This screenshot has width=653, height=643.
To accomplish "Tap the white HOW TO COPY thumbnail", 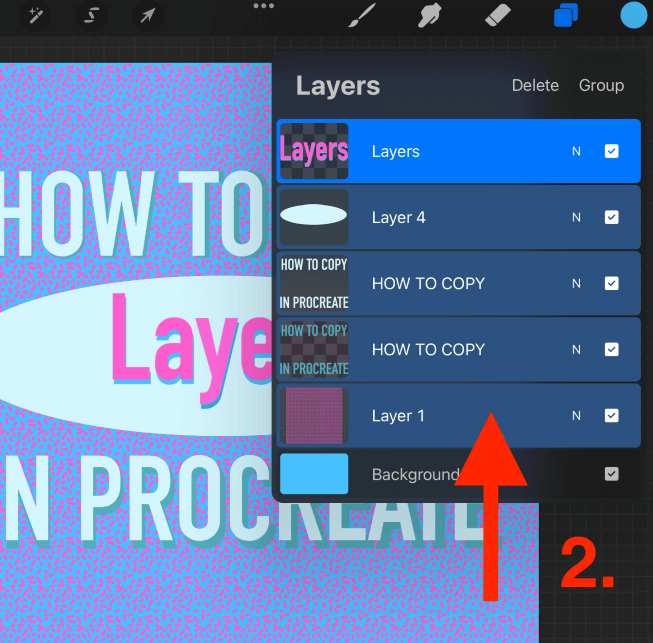I will [314, 283].
